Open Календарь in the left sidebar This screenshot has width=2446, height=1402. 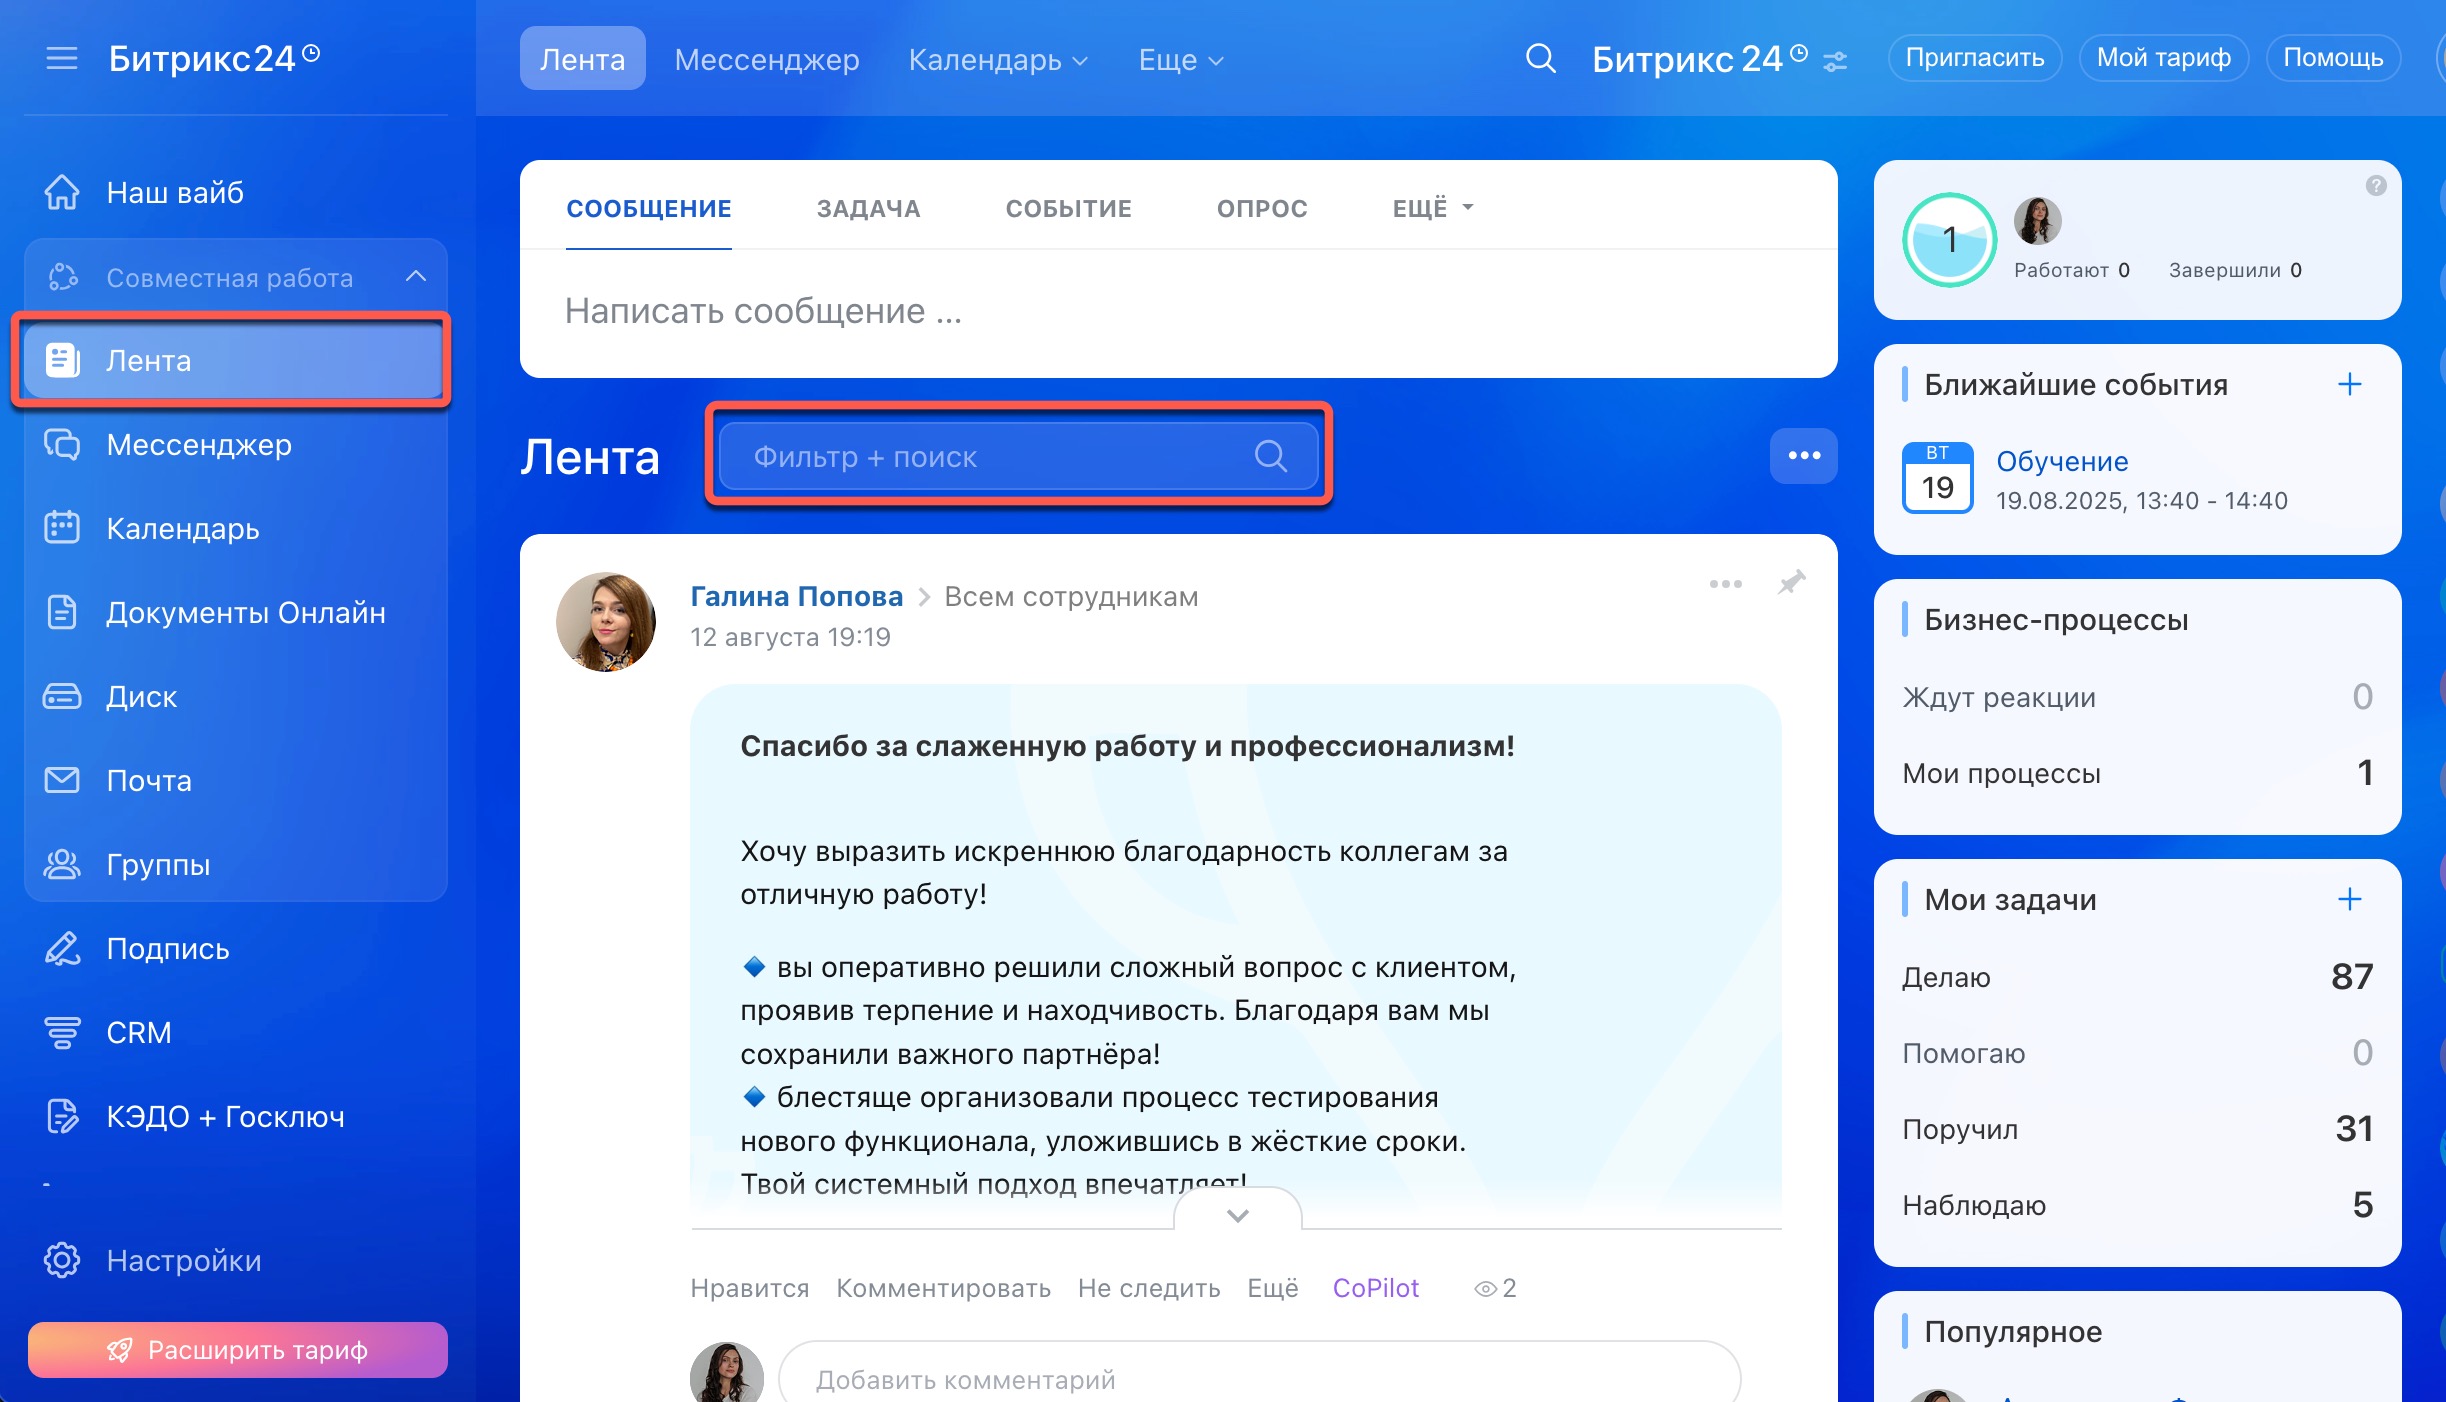pos(236,528)
